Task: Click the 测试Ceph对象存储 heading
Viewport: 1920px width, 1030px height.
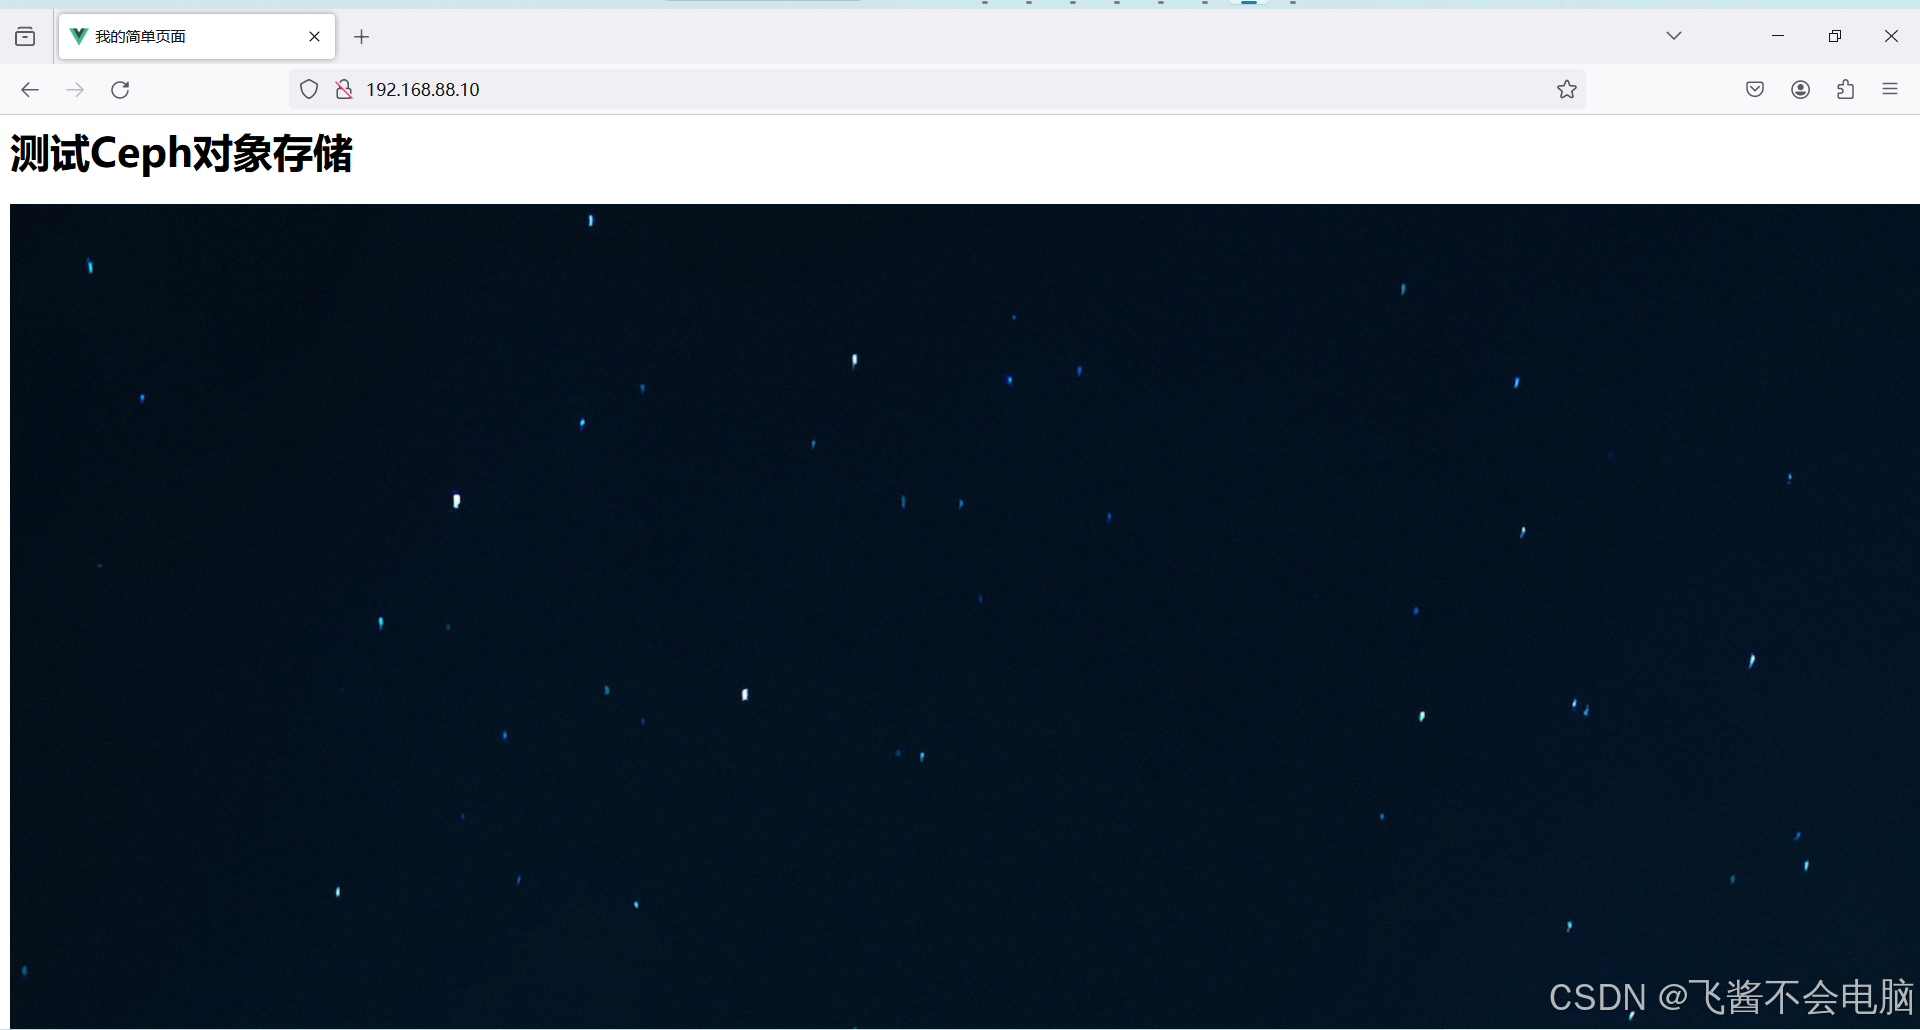Action: coord(181,154)
